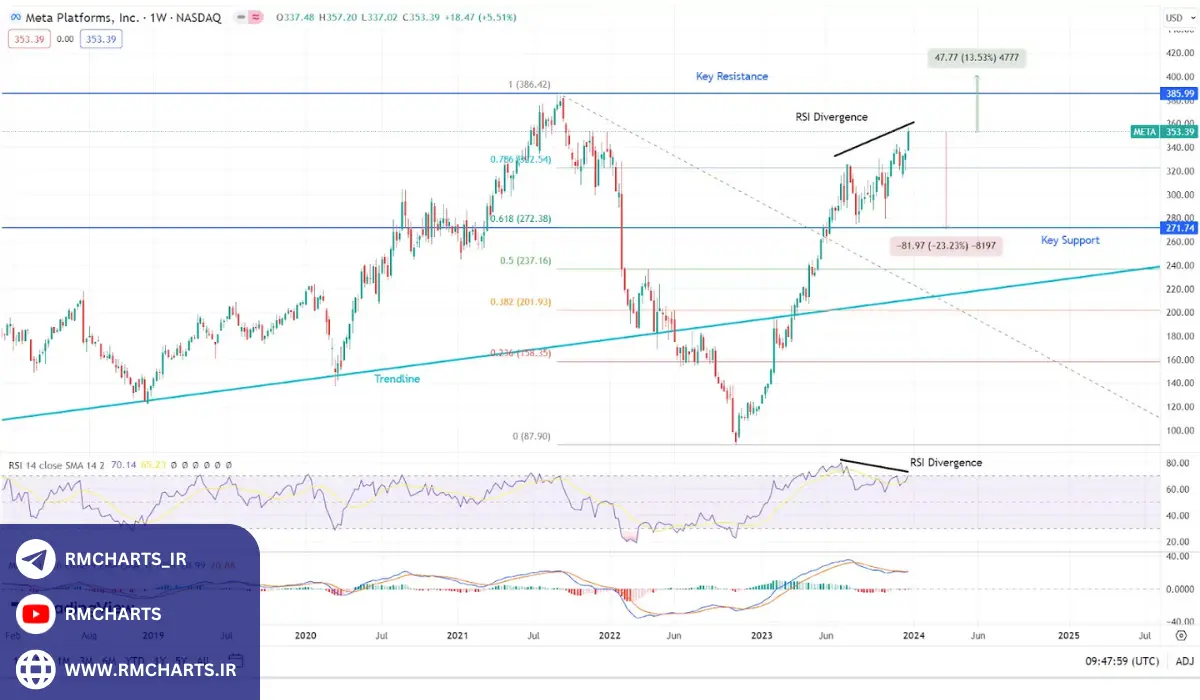Viewport: 1200px width, 700px height.
Task: Toggle ADJ adjusted data button
Action: tap(1183, 661)
